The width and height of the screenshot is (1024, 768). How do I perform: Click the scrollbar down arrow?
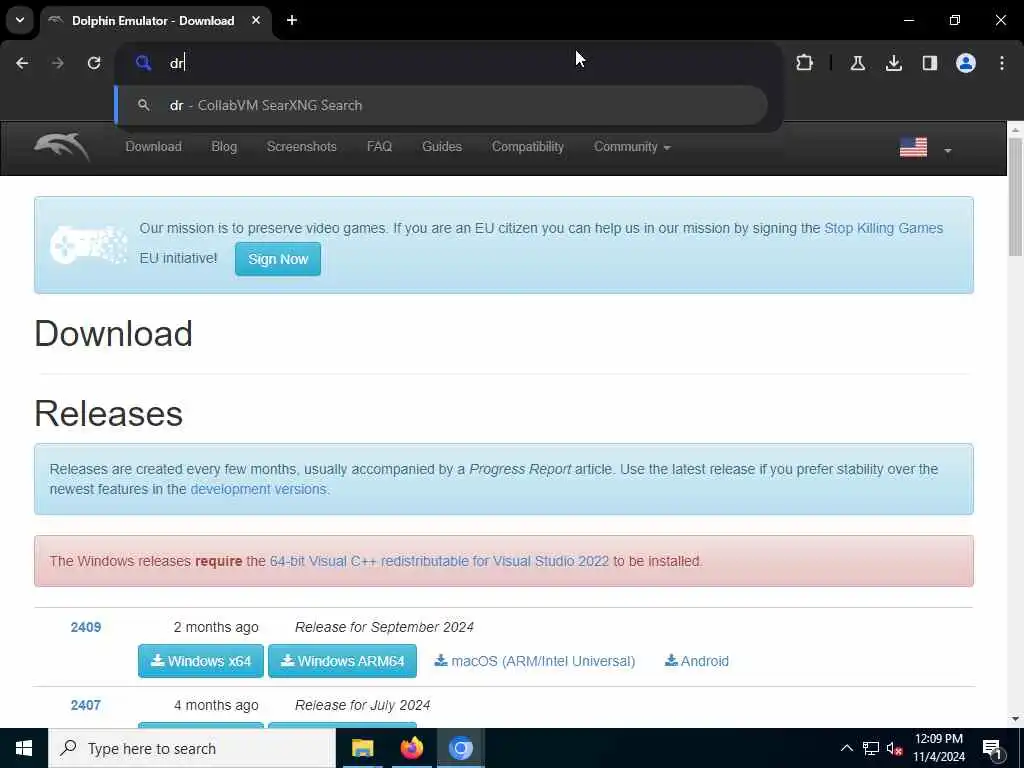tap(1015, 719)
